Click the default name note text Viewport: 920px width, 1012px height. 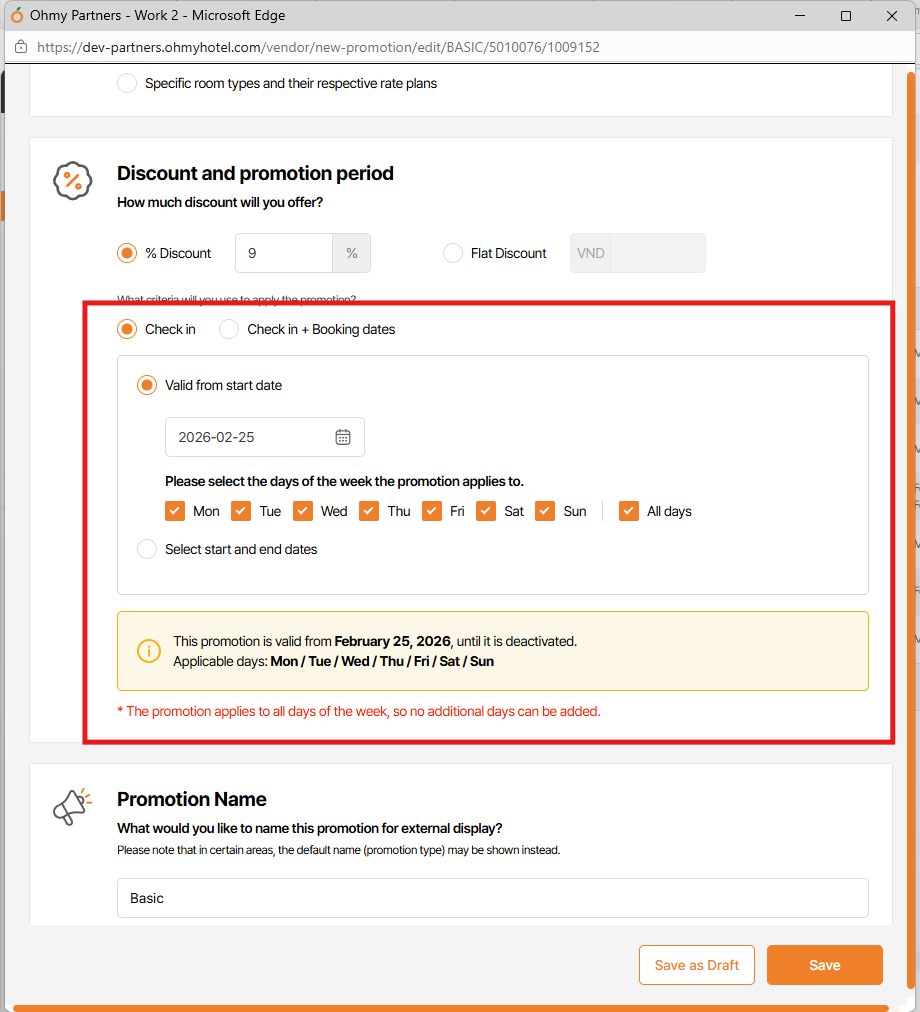(338, 850)
